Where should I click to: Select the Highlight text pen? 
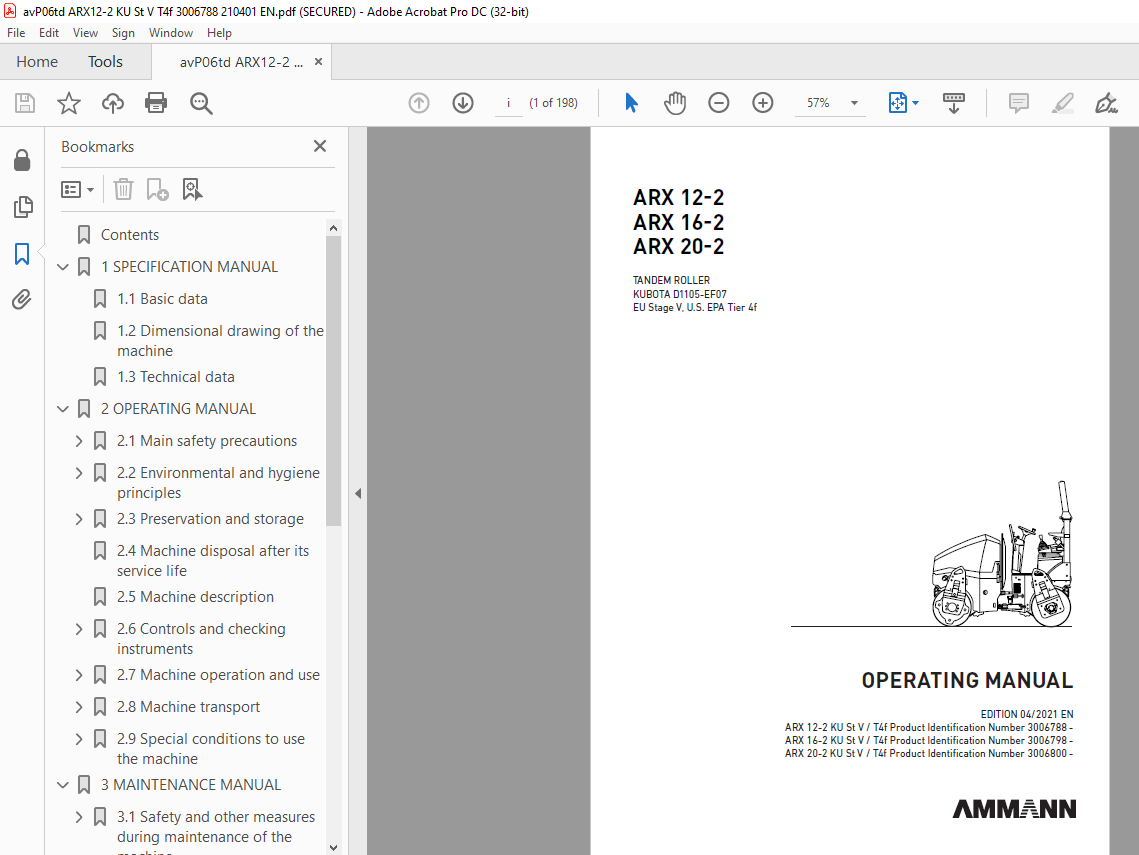1063,103
